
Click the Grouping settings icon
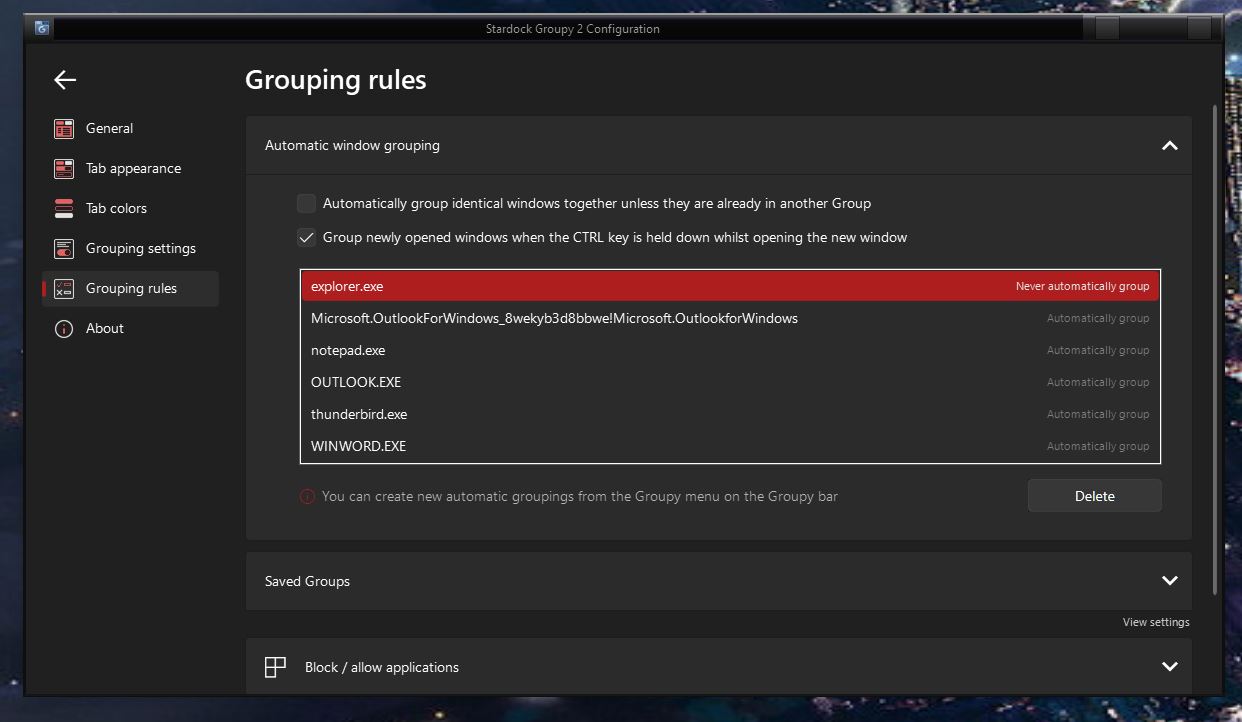pos(64,249)
